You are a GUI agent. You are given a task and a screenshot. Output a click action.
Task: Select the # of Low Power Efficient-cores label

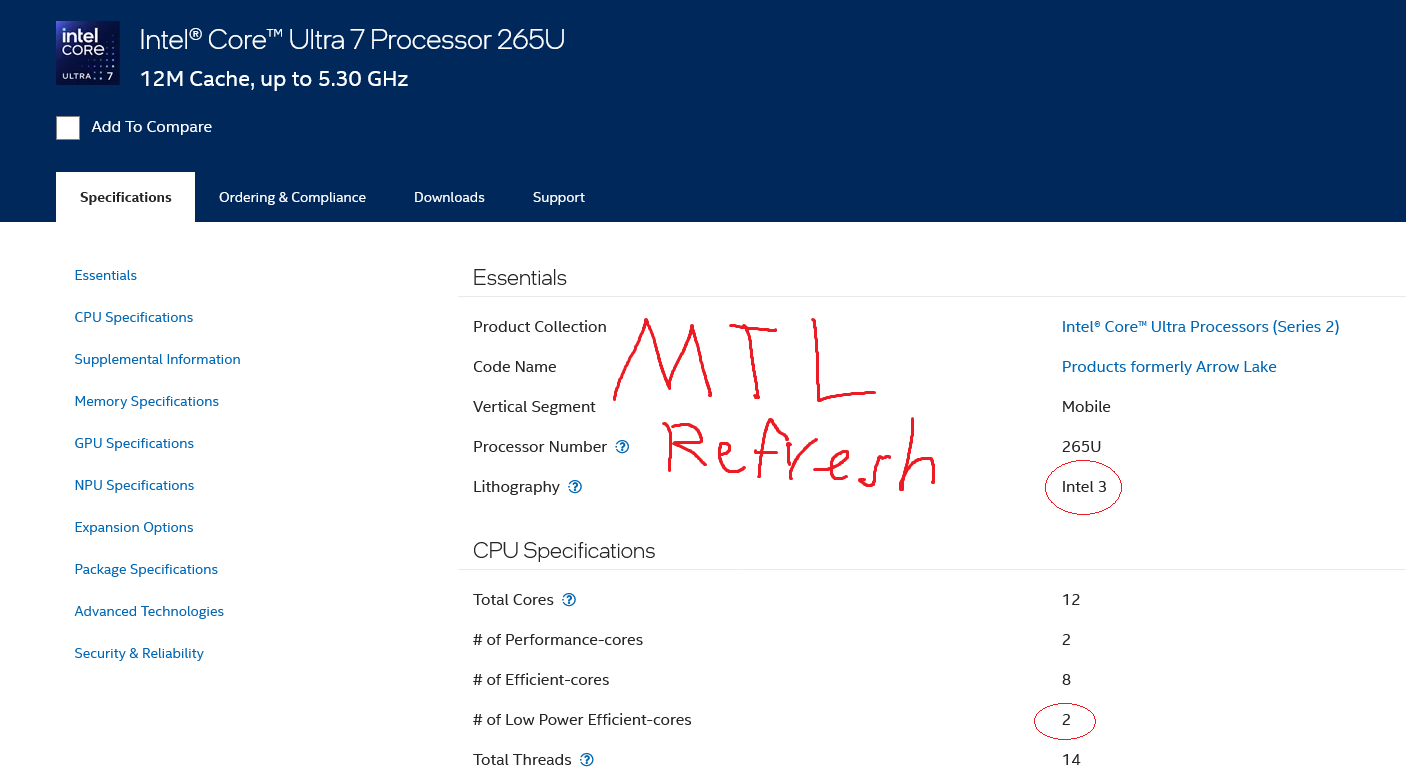coord(582,720)
